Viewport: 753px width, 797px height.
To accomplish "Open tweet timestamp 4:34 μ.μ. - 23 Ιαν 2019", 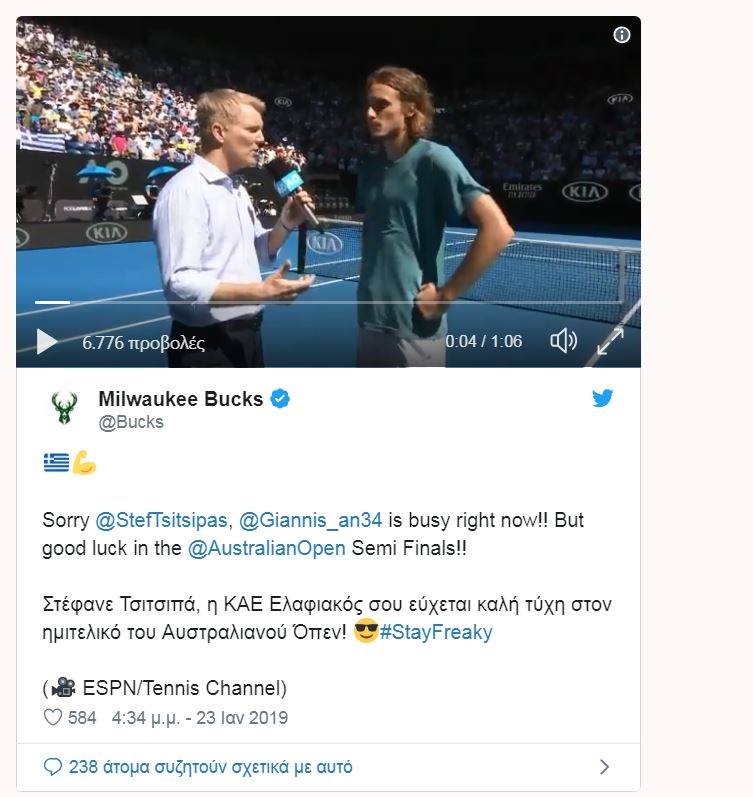I will pos(200,718).
